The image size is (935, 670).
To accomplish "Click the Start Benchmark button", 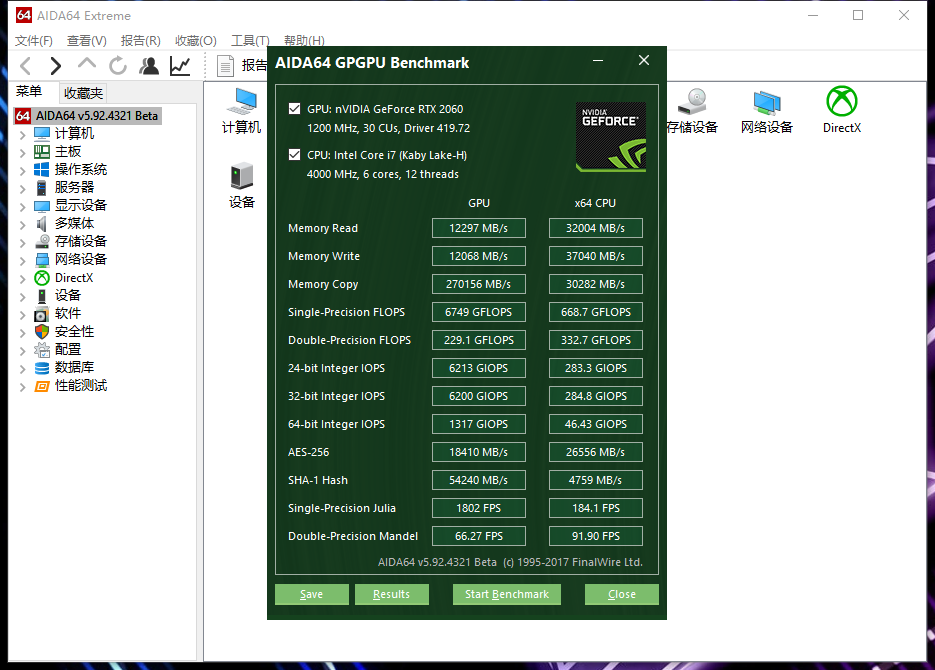I will 507,594.
